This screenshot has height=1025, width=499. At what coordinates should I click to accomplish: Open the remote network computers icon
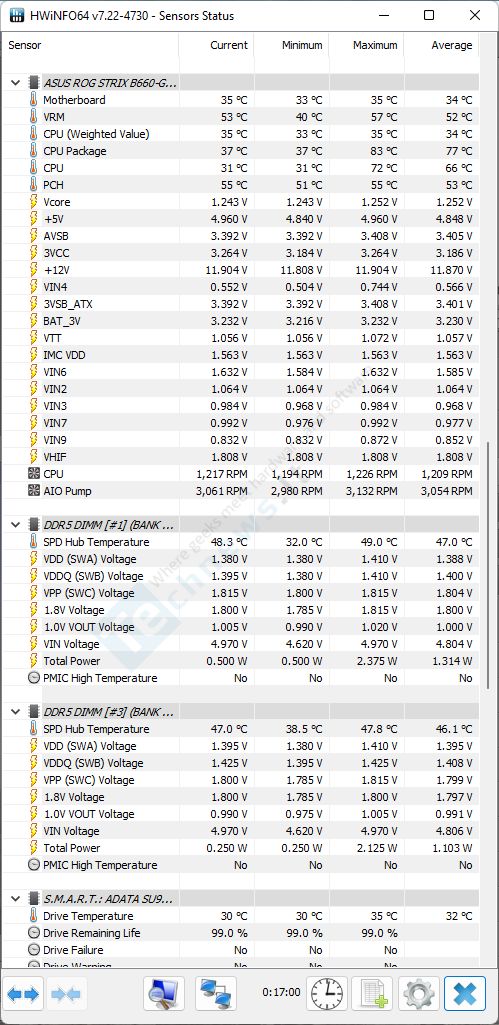point(216,994)
